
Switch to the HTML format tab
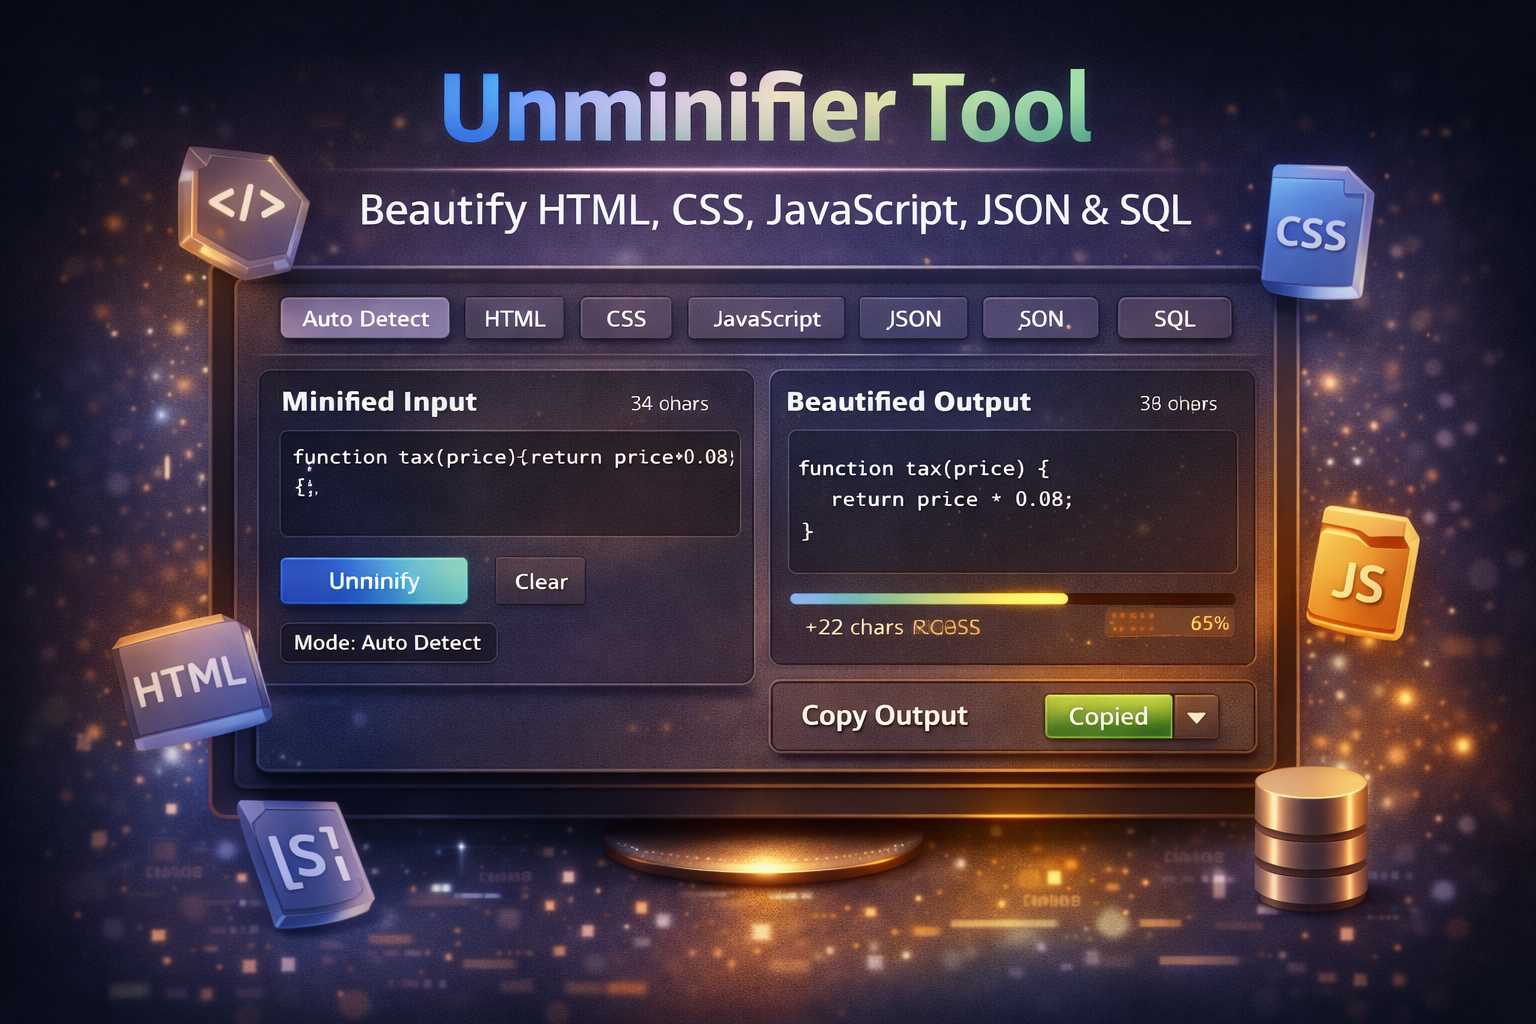pos(514,318)
